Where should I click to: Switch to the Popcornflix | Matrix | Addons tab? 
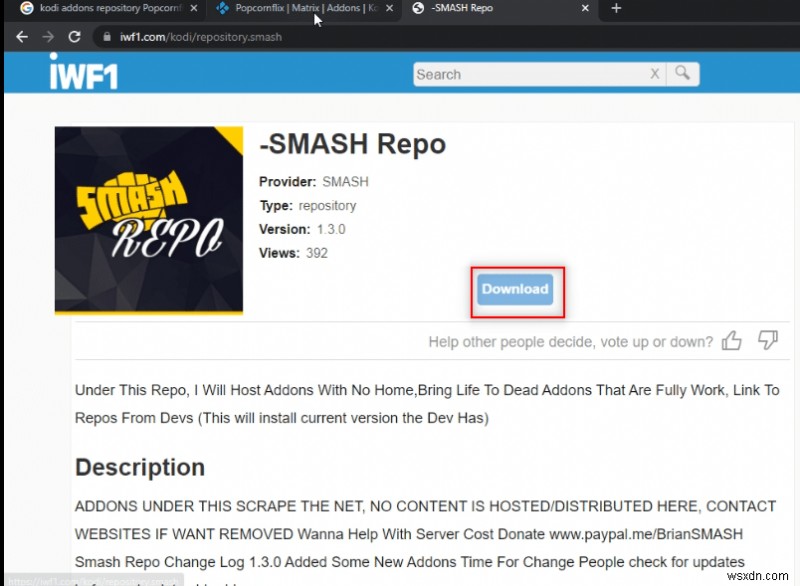(306, 8)
